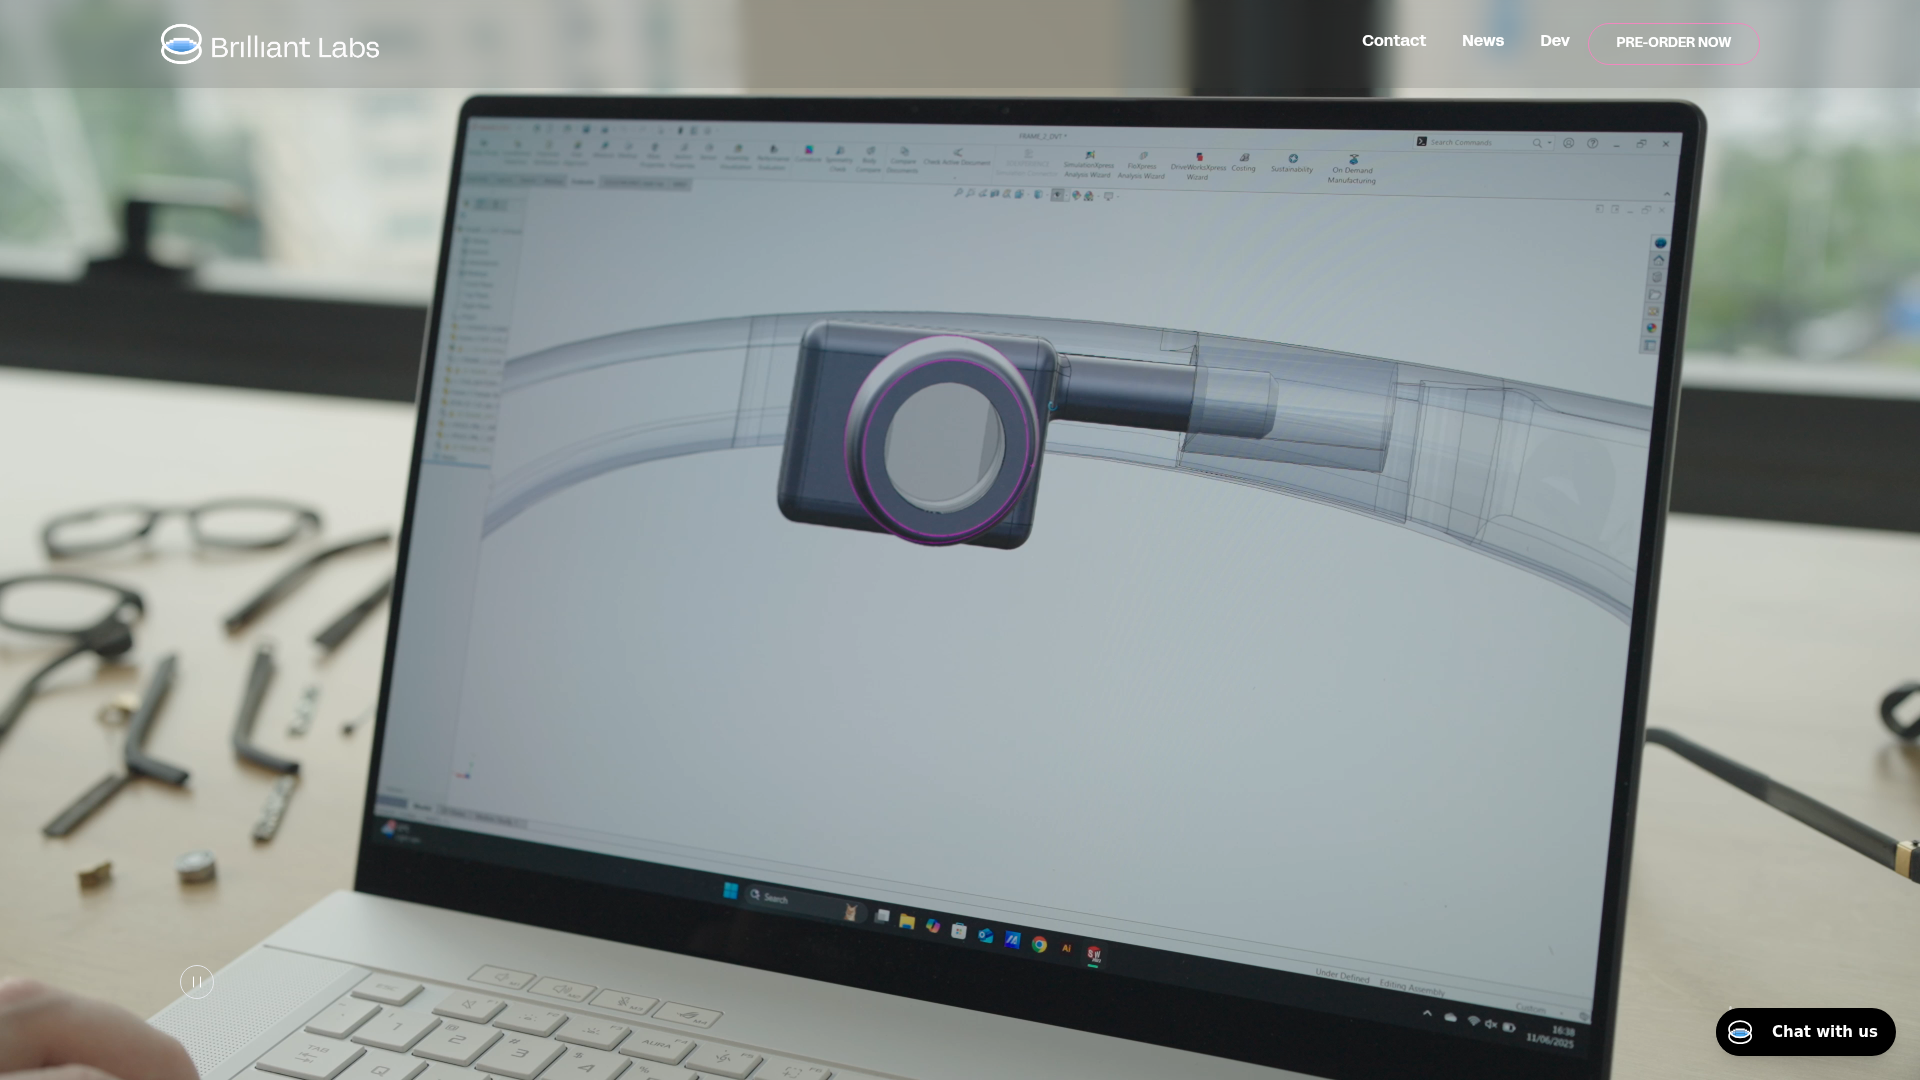Click the PRE-ORDER NOW button
The image size is (1920, 1080).
point(1673,43)
